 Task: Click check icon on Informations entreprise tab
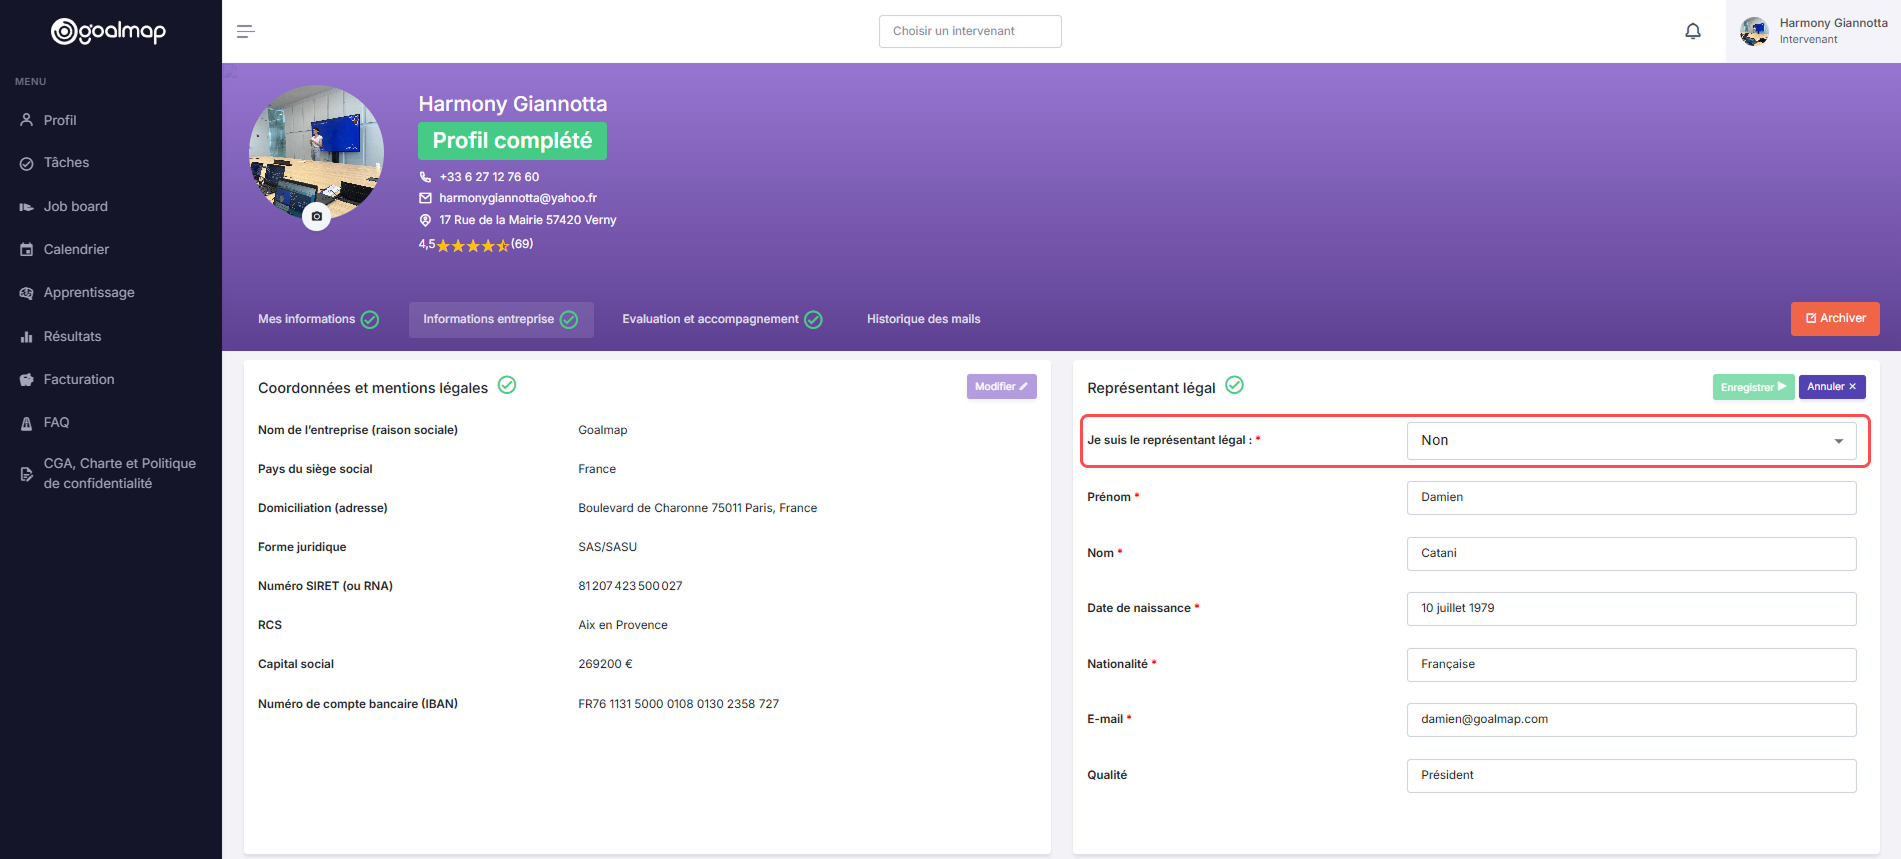tap(569, 320)
